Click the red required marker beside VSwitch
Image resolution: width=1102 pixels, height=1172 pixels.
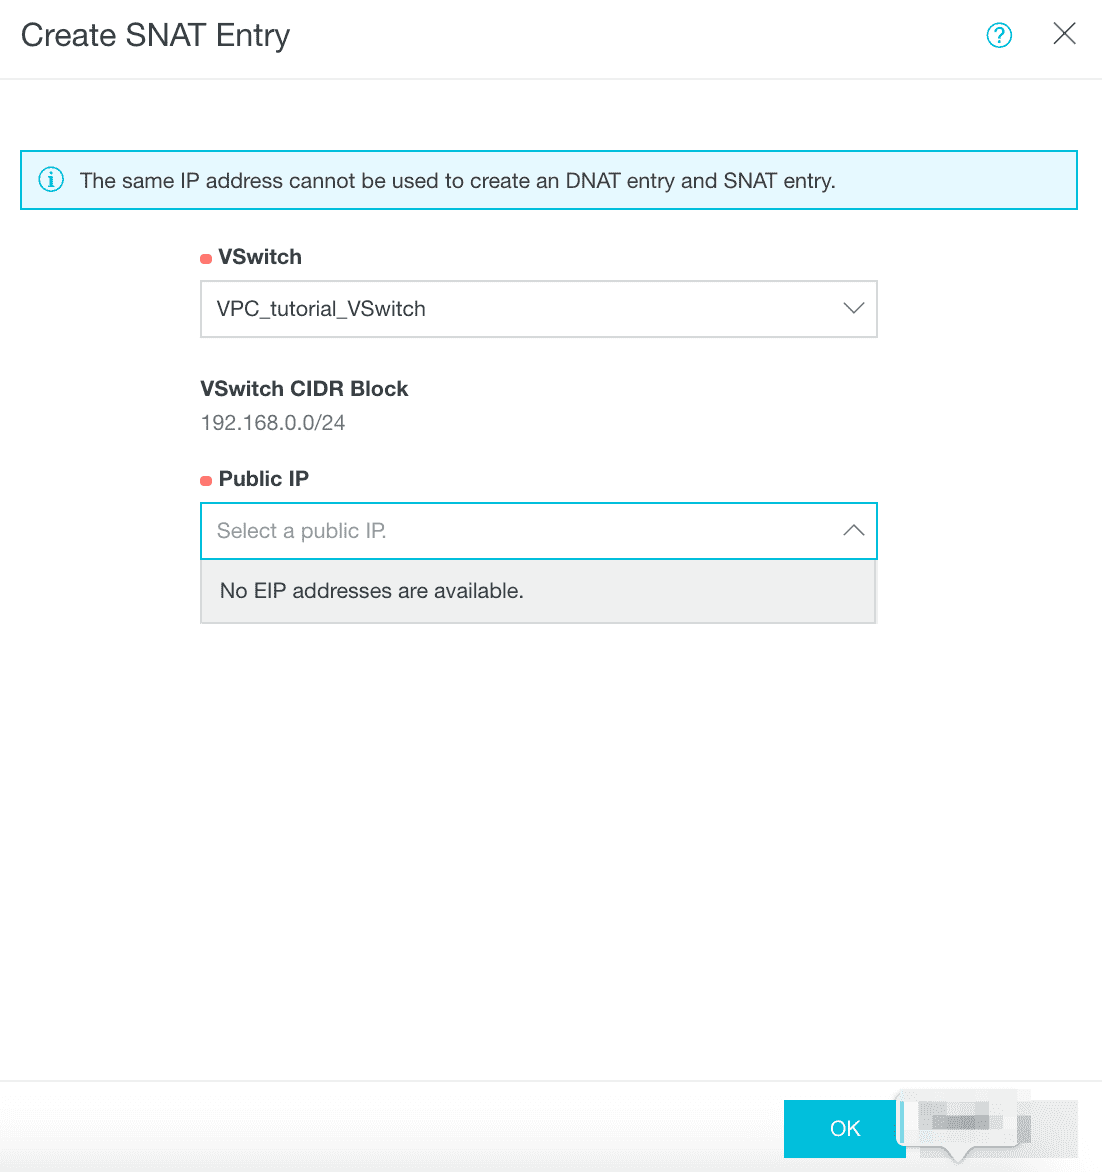coord(206,259)
